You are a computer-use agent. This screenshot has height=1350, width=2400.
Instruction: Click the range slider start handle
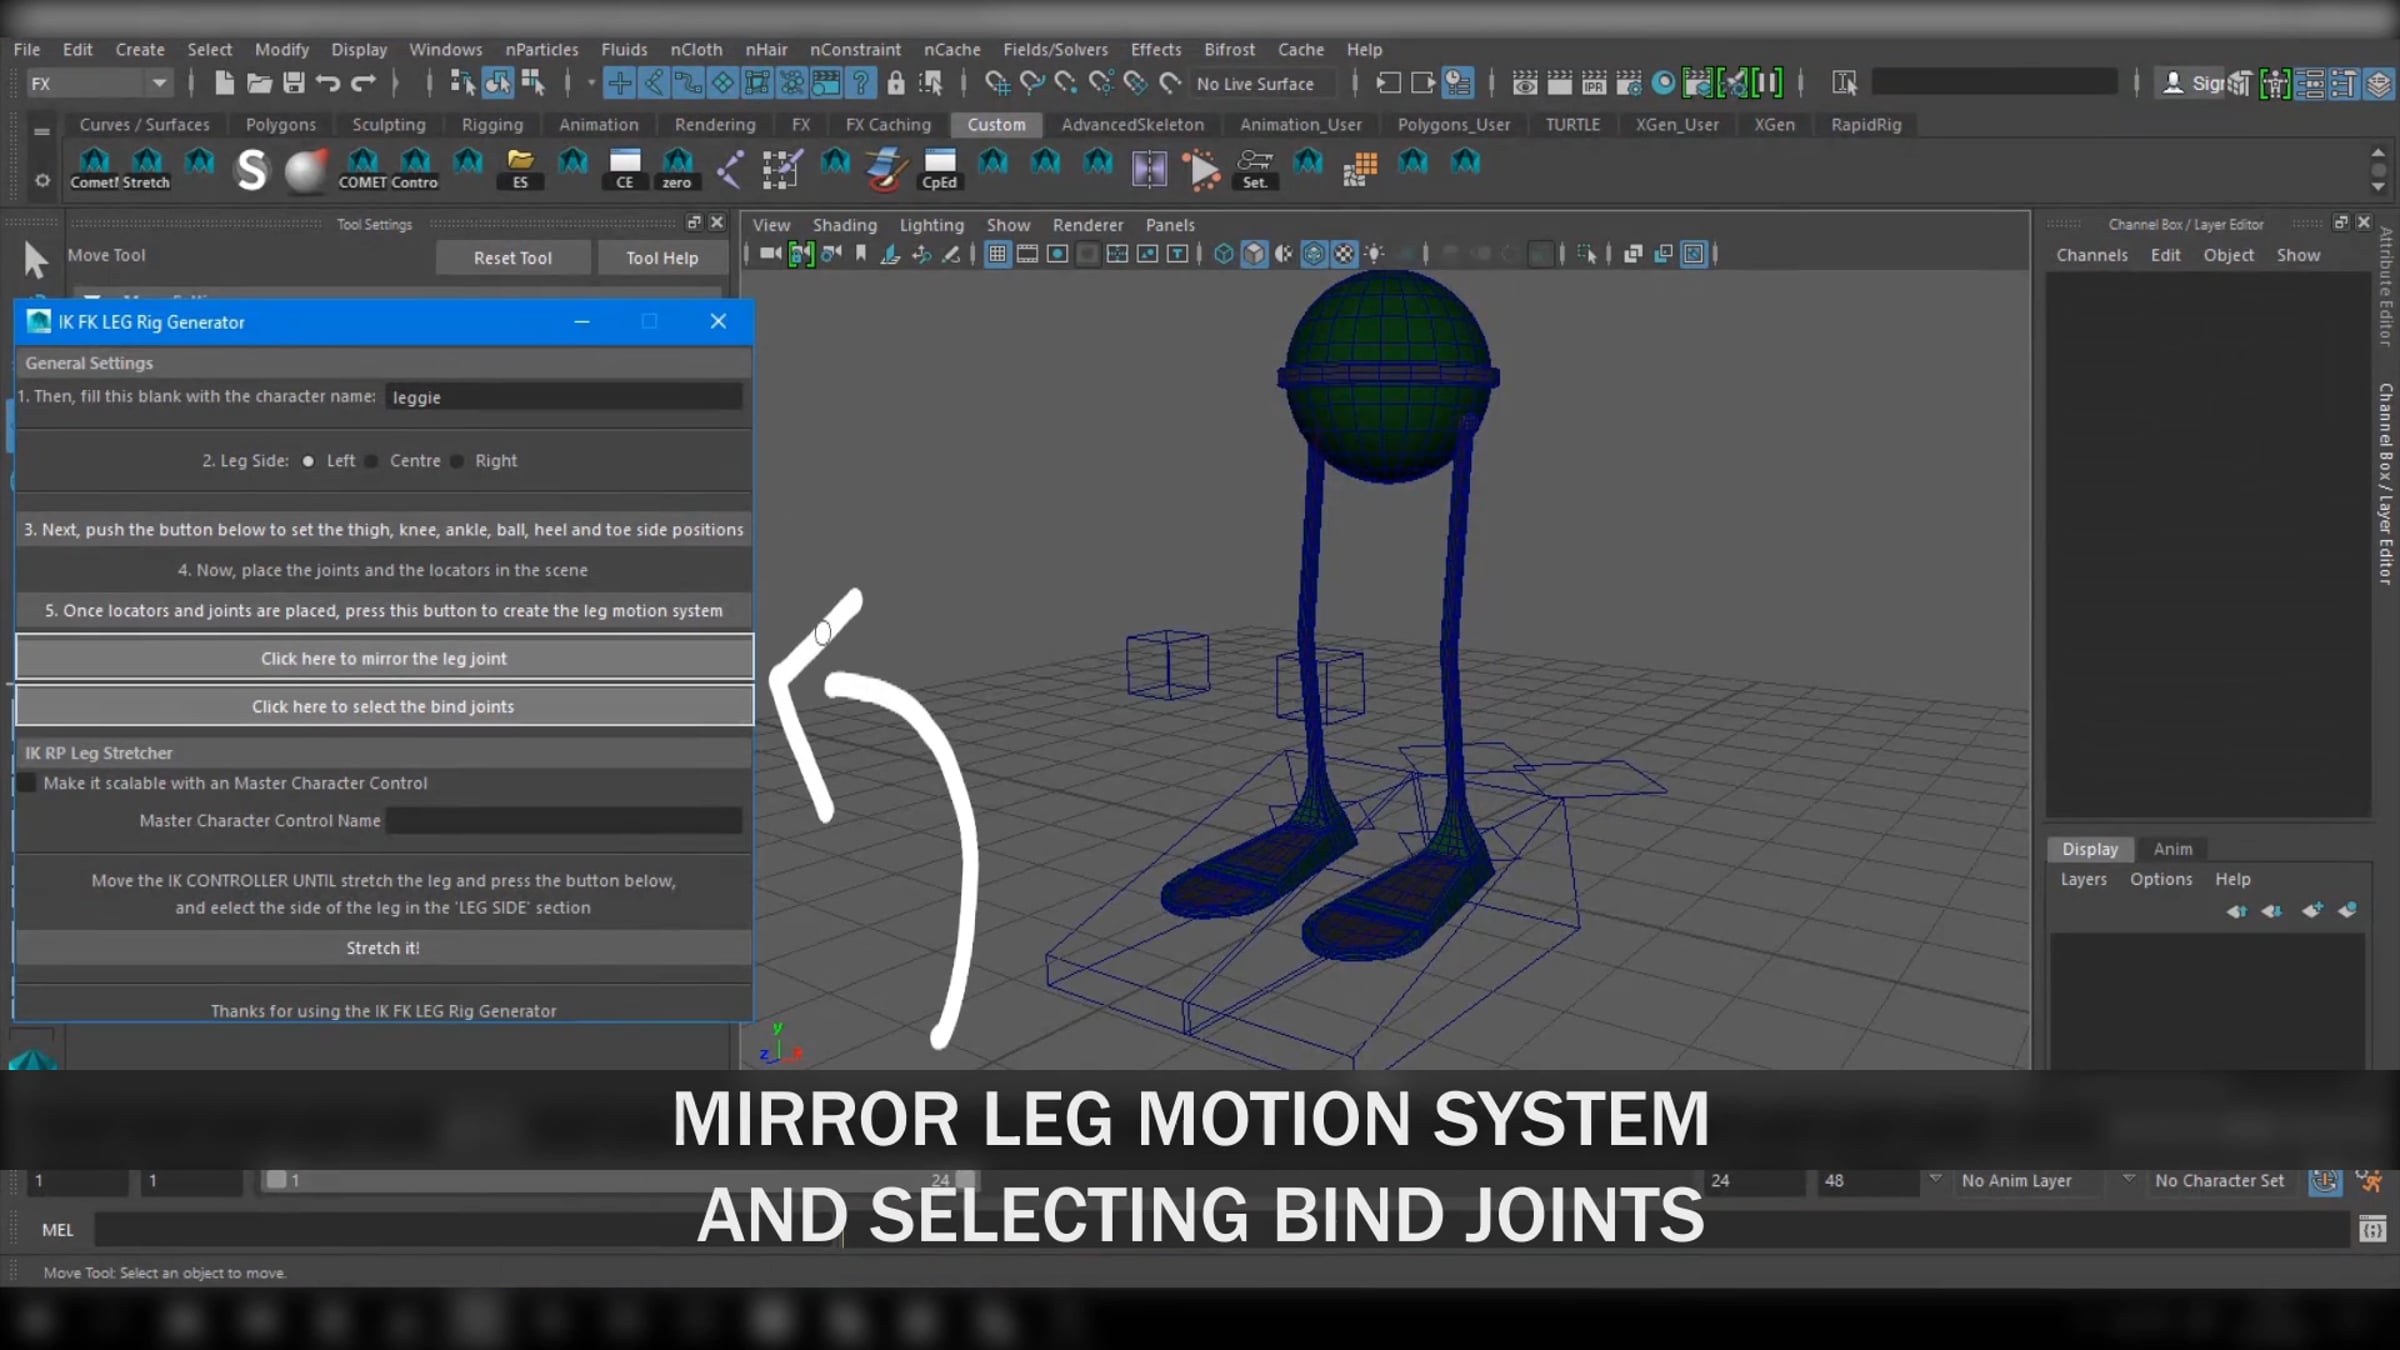pos(276,1180)
